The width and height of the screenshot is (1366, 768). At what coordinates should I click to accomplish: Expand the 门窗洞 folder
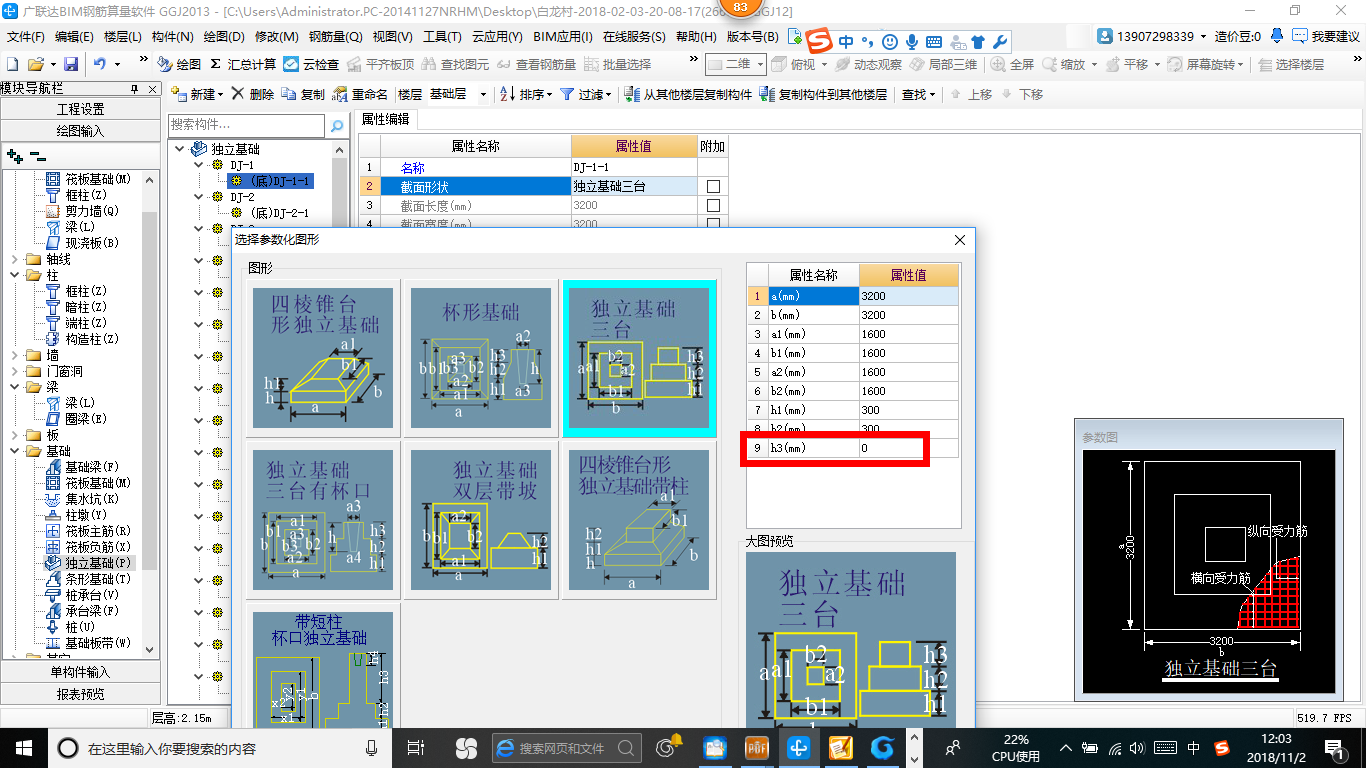[14, 371]
